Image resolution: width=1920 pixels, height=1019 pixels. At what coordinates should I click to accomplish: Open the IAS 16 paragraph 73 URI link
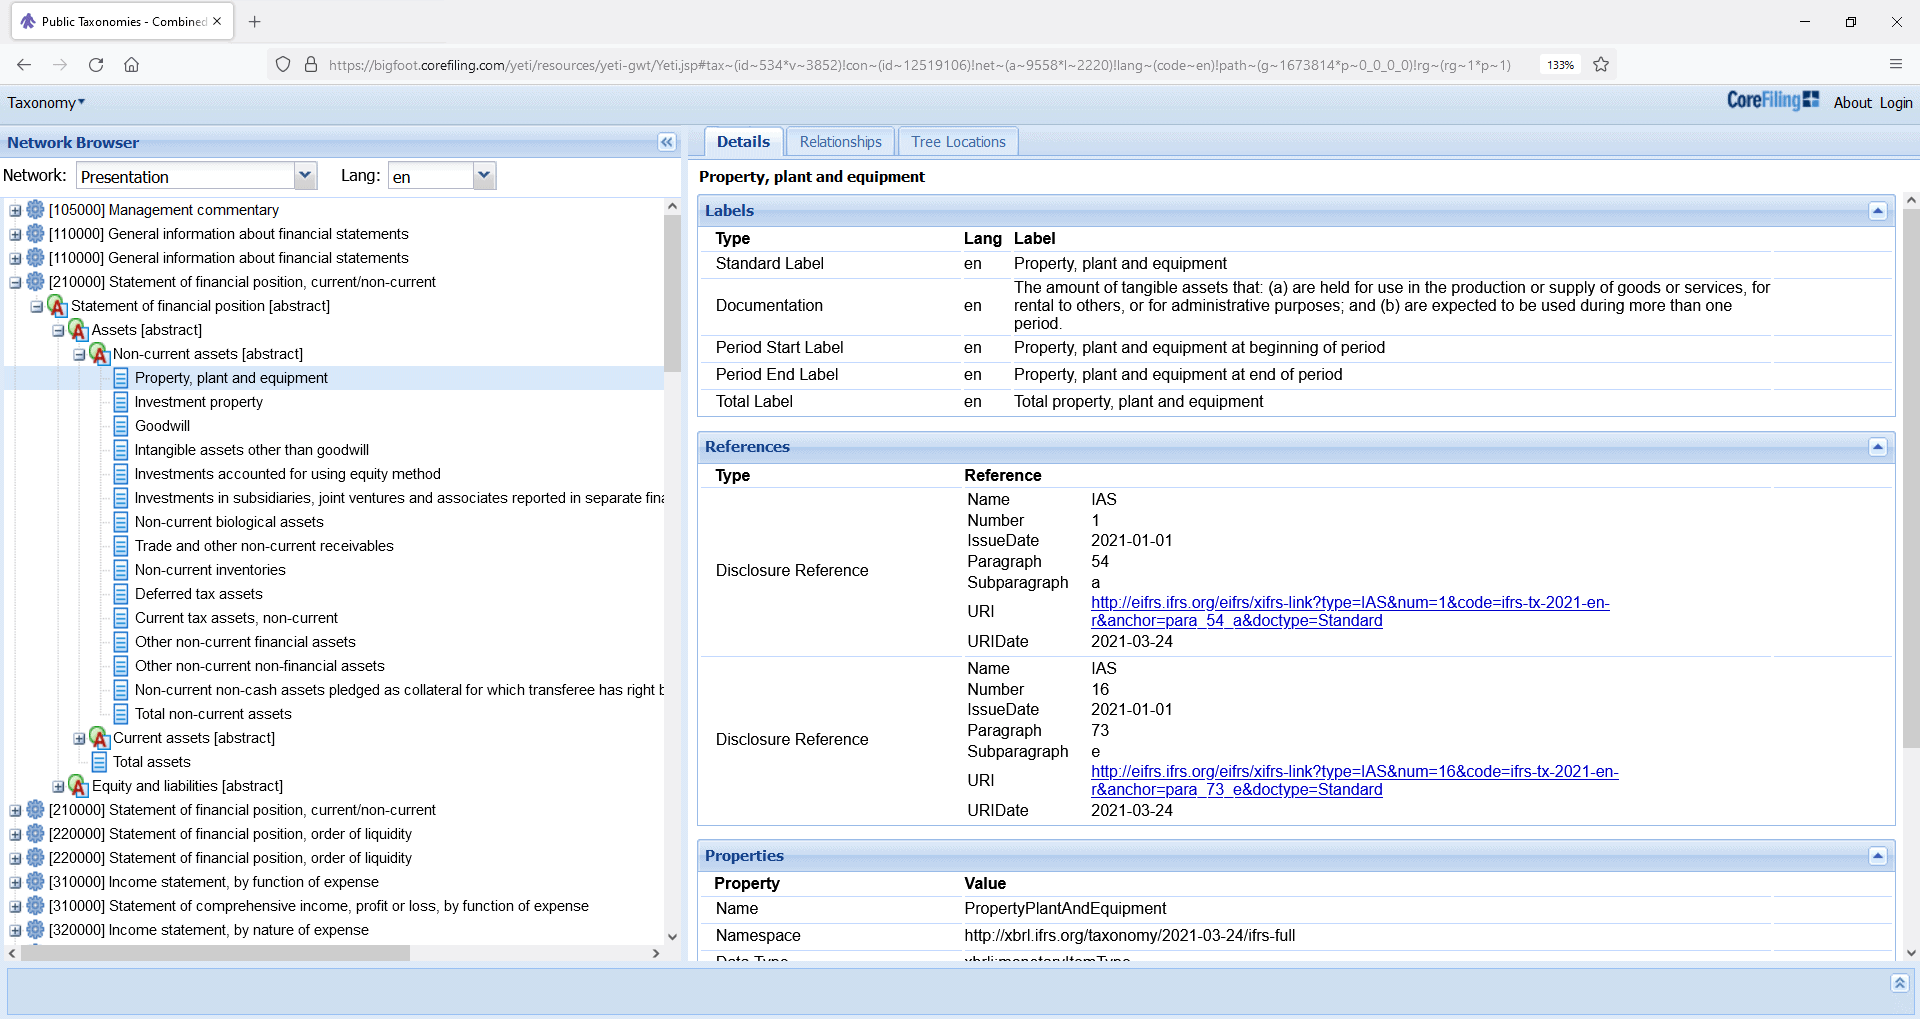click(1354, 780)
